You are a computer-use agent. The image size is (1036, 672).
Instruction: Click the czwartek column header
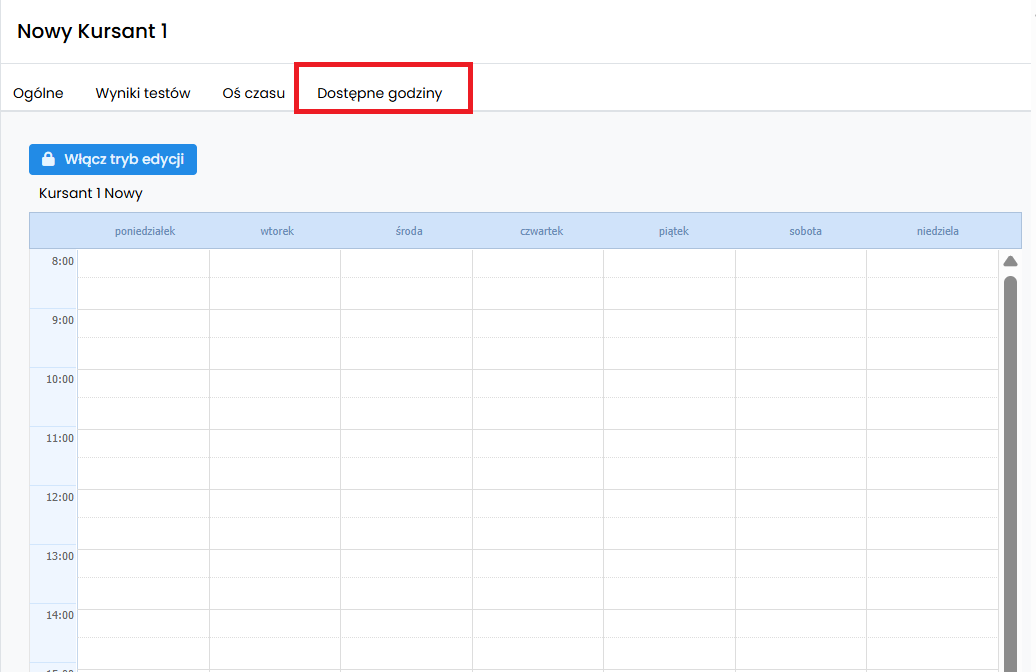[541, 231]
